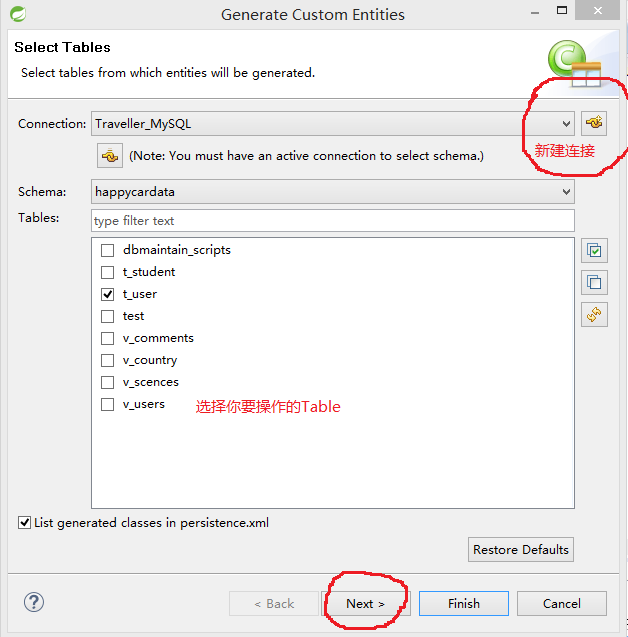Image resolution: width=628 pixels, height=637 pixels.
Task: Open the Connection dropdown Traveller_MySQL
Action: [333, 124]
